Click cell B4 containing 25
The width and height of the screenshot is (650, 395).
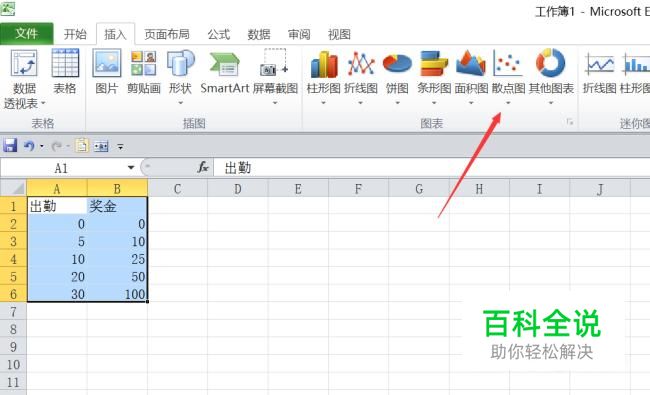pyautogui.click(x=117, y=258)
